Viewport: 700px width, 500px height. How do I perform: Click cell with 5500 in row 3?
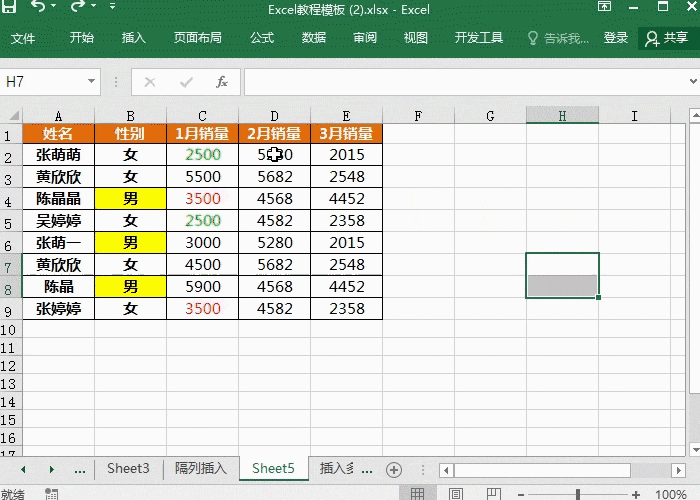tap(202, 177)
